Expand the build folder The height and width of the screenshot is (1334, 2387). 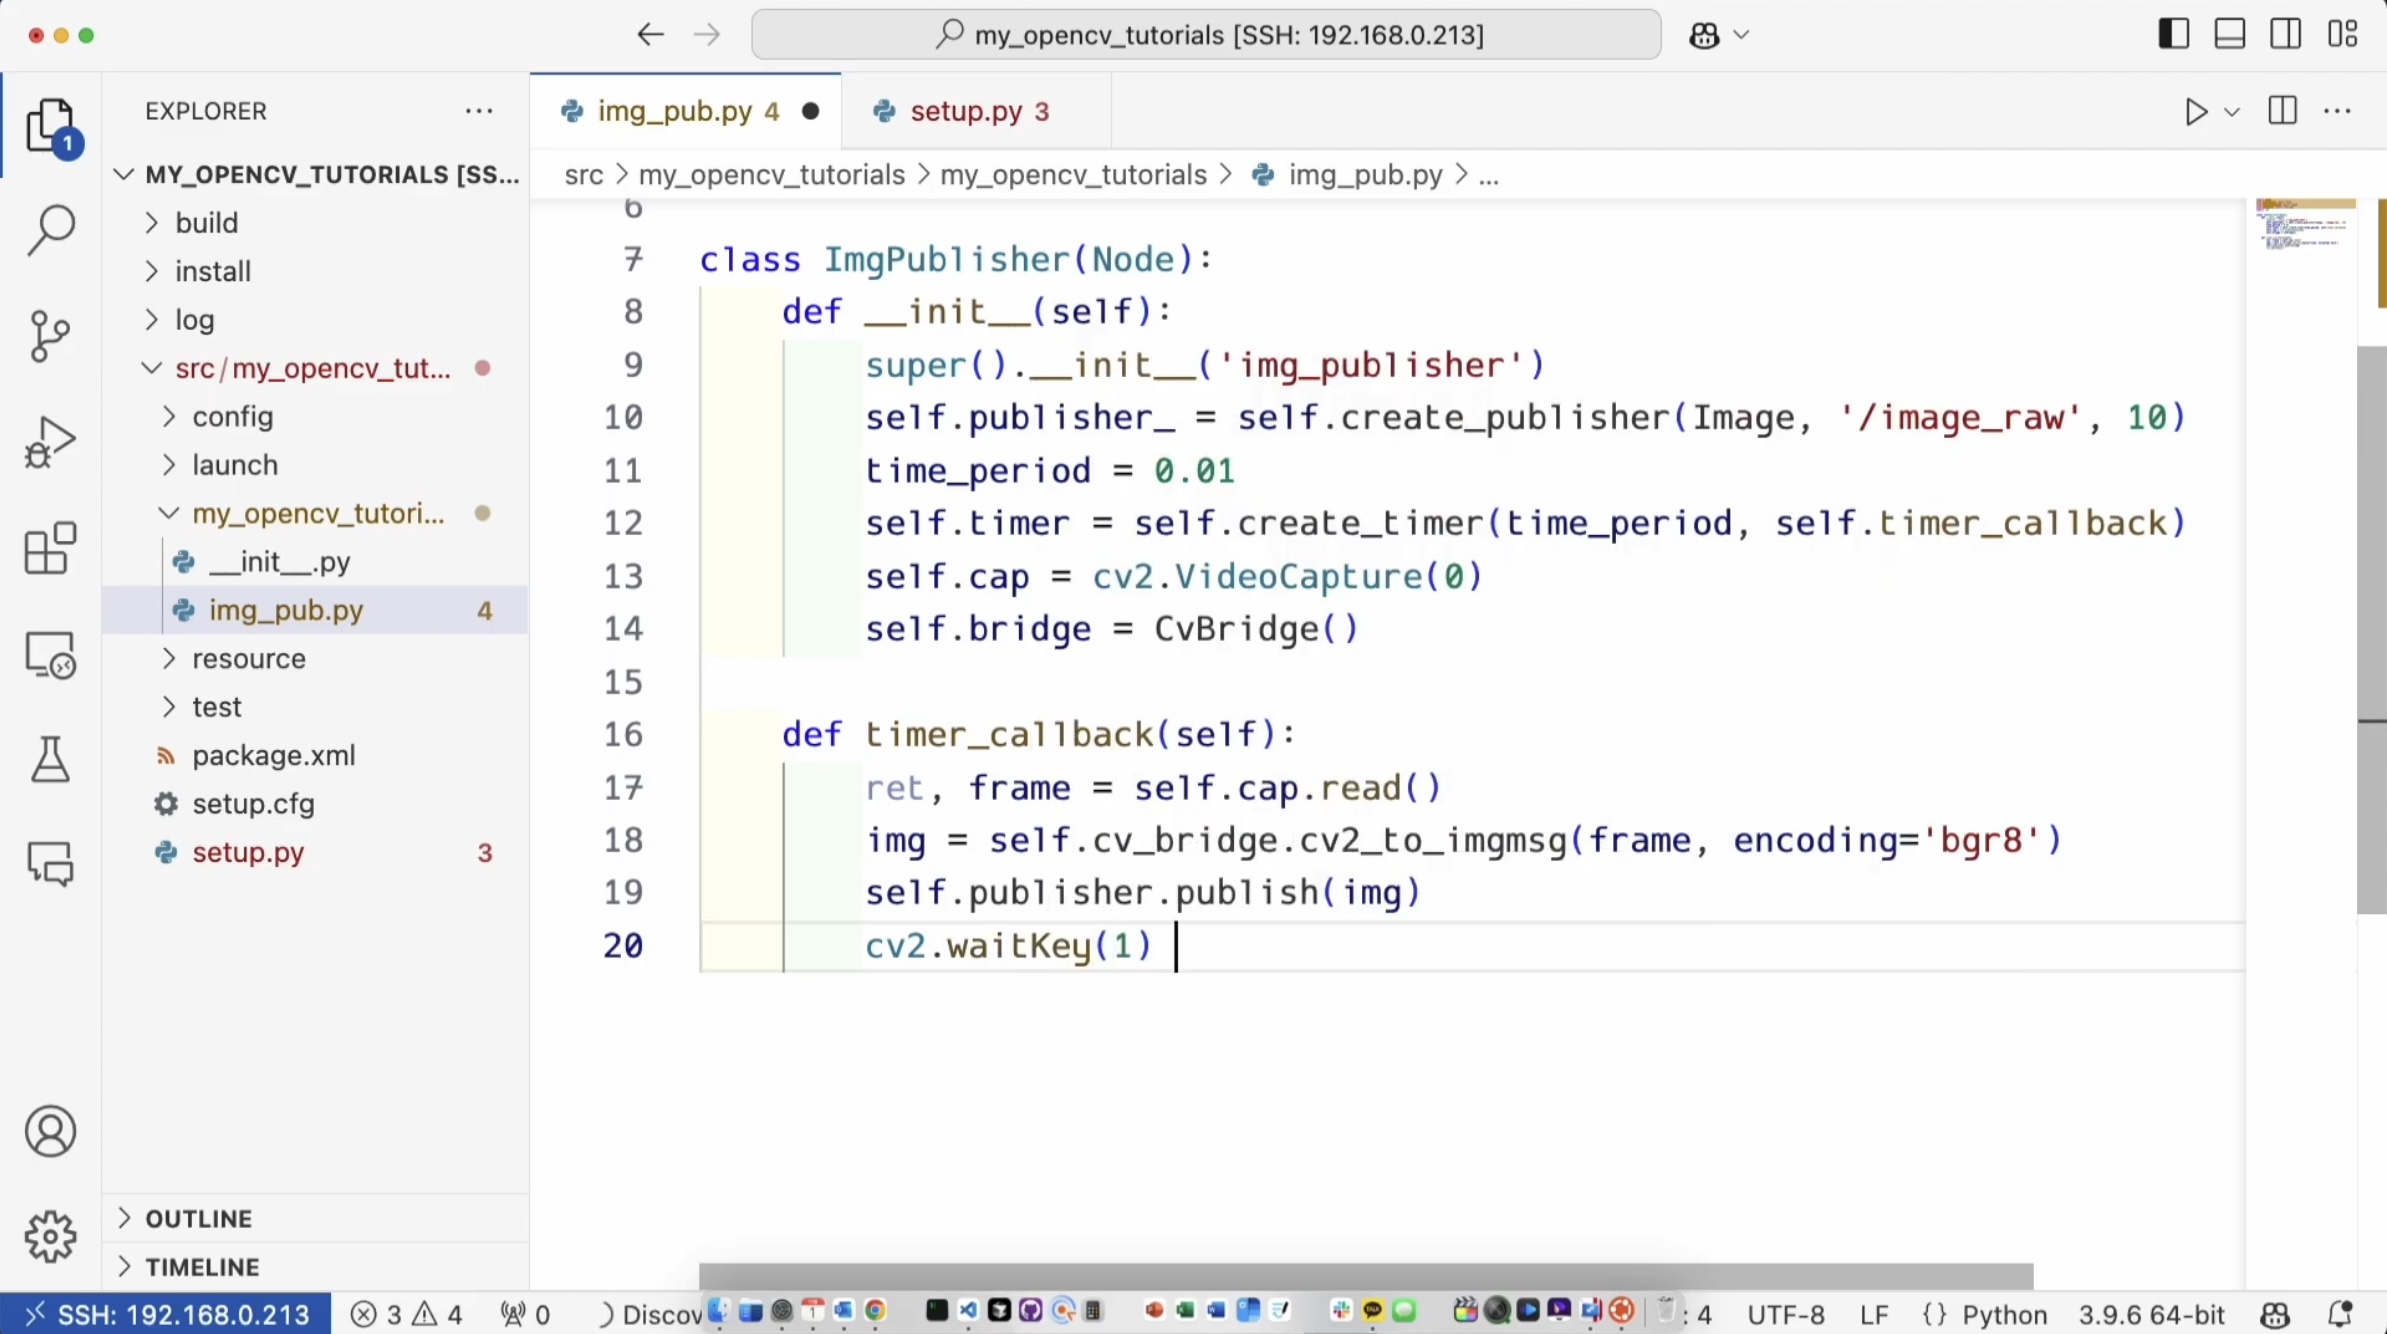[206, 222]
